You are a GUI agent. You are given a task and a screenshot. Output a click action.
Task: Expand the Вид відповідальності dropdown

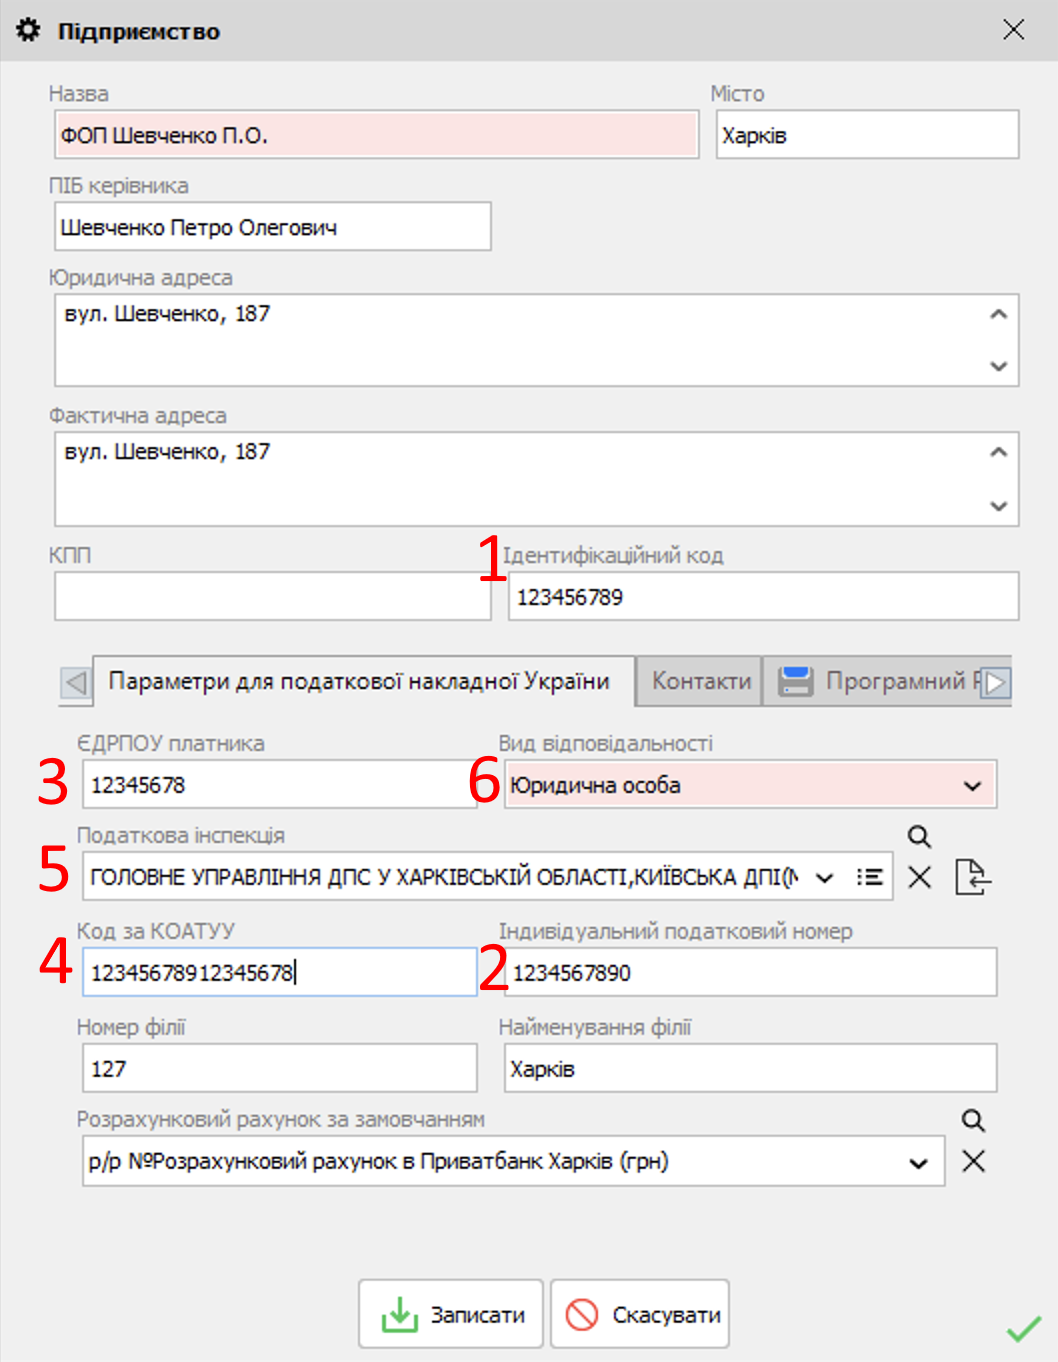(x=972, y=786)
